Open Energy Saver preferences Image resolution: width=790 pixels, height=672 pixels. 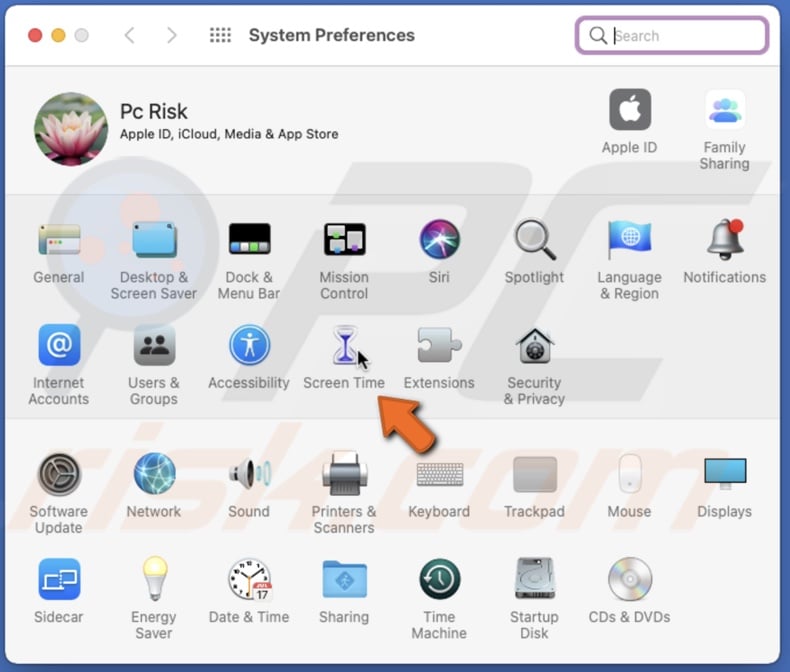[154, 581]
